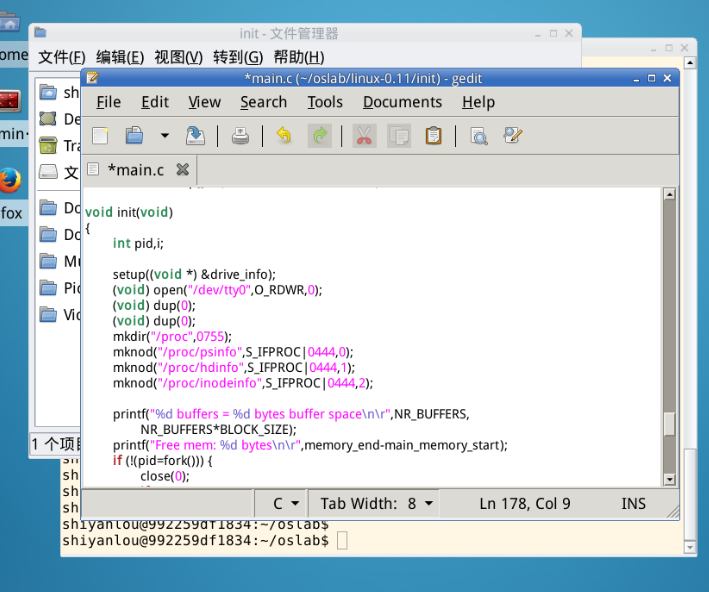The height and width of the screenshot is (592, 709).
Task: Undo the last edit
Action: (x=284, y=136)
